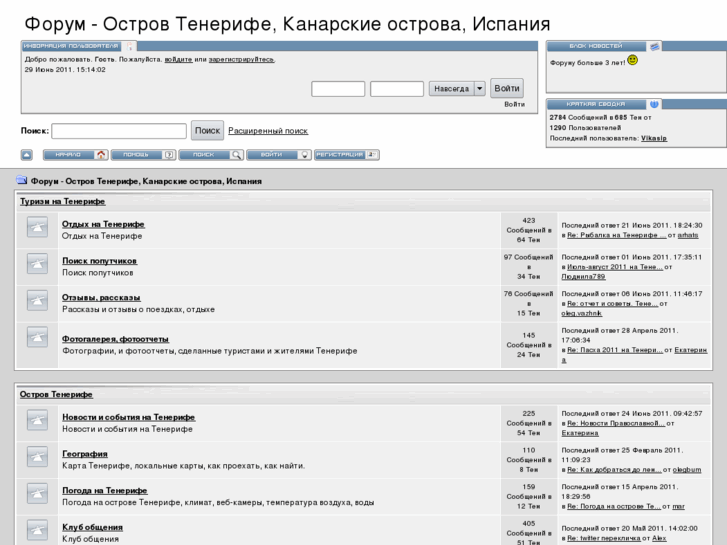Click board icon beside Поиск попутчиков
Image resolution: width=727 pixels, height=545 pixels.
(37, 265)
